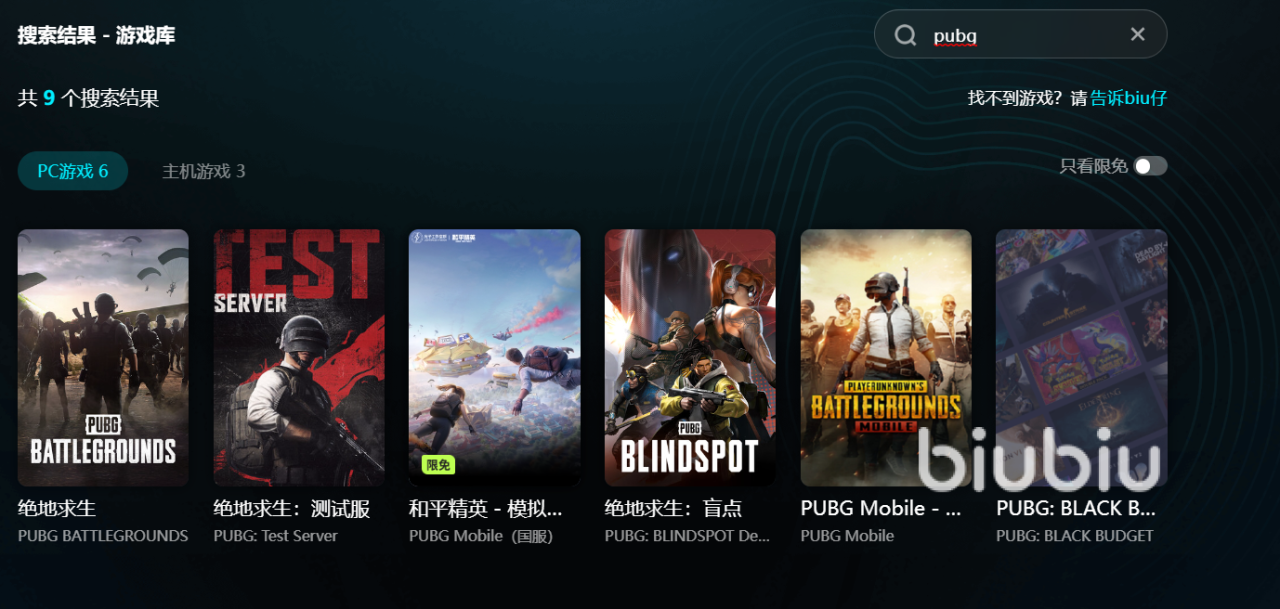Image resolution: width=1280 pixels, height=609 pixels.
Task: Toggle the 只看限免 switch
Action: [x=1150, y=166]
